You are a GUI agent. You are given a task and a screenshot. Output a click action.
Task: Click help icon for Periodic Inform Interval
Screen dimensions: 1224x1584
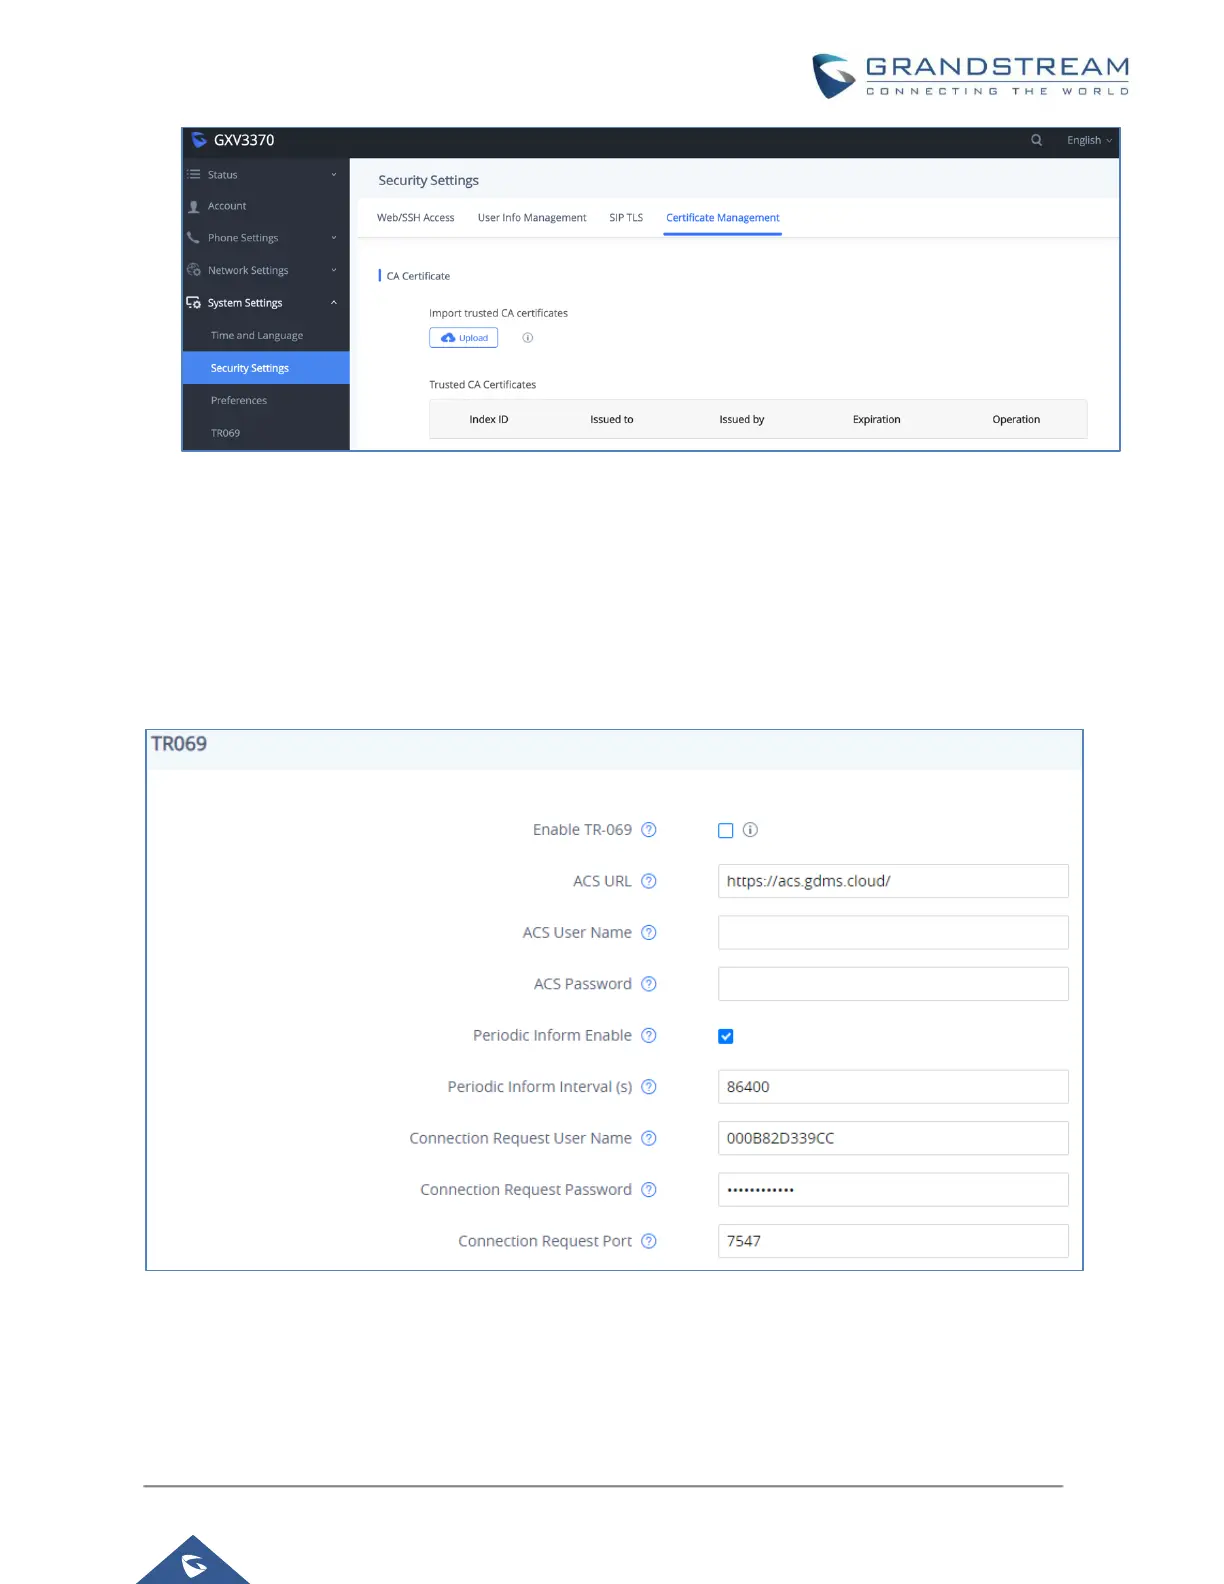[x=649, y=1087]
